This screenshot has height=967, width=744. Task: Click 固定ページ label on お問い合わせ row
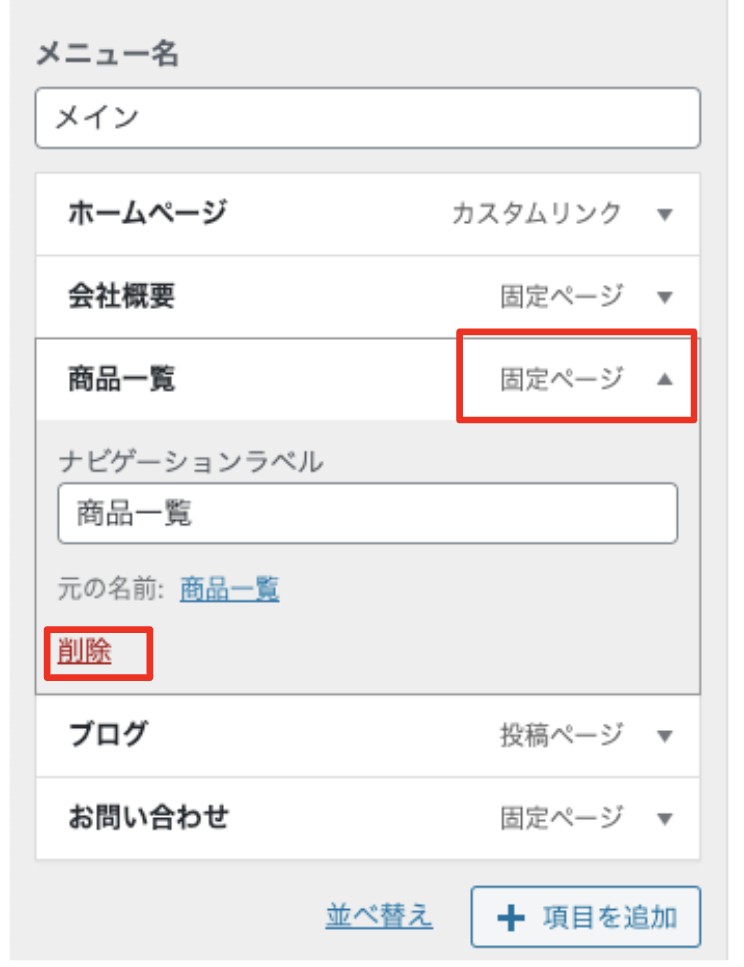(561, 819)
